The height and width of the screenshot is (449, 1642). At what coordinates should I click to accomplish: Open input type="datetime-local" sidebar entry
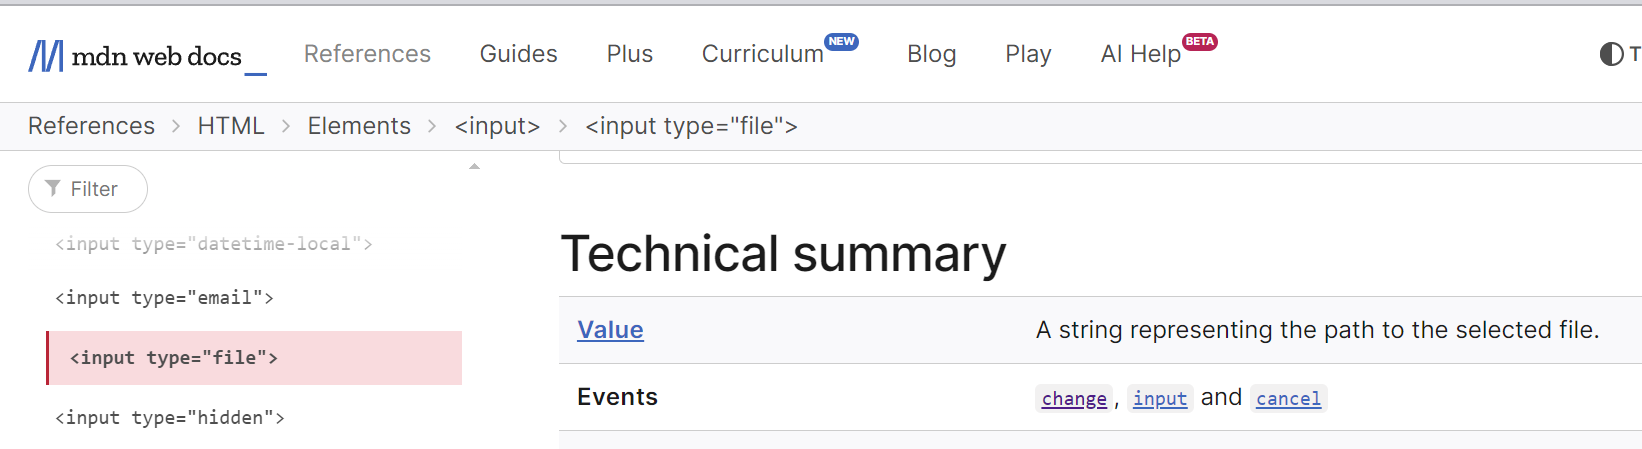pos(214,244)
